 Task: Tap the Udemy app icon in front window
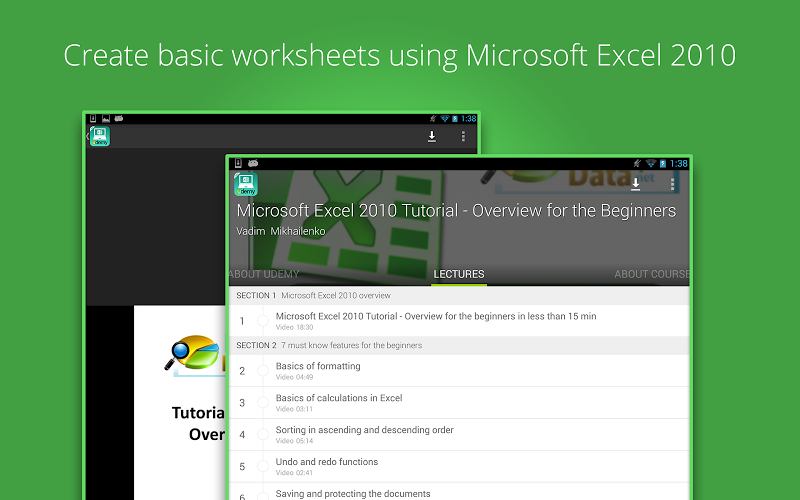point(246,184)
